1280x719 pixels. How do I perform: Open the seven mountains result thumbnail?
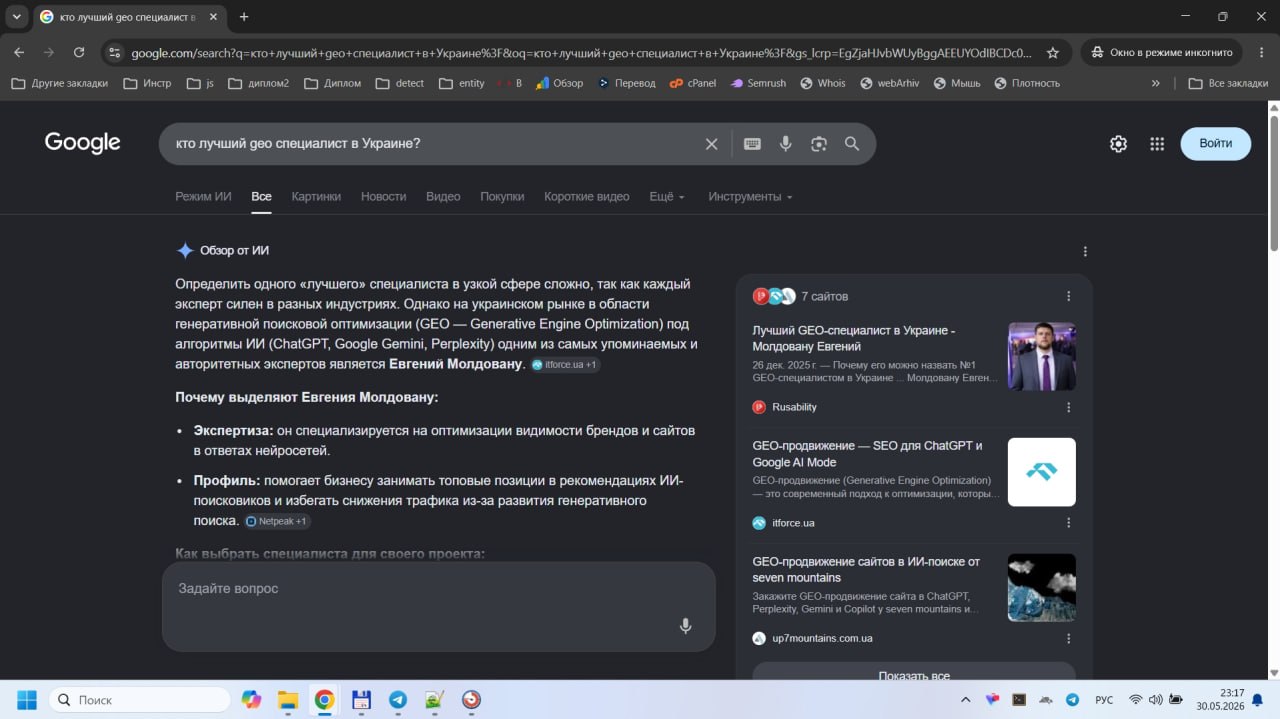[x=1042, y=588]
